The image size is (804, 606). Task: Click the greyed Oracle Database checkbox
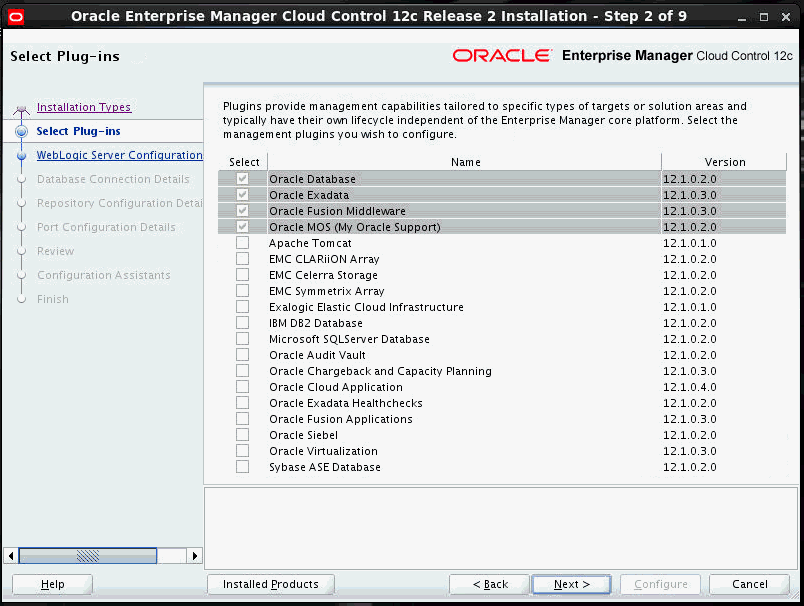tap(243, 178)
